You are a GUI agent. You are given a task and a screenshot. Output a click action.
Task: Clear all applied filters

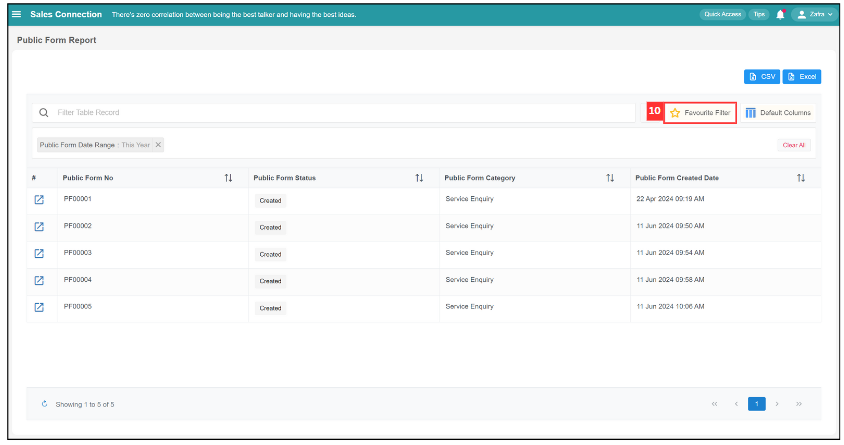coord(793,145)
